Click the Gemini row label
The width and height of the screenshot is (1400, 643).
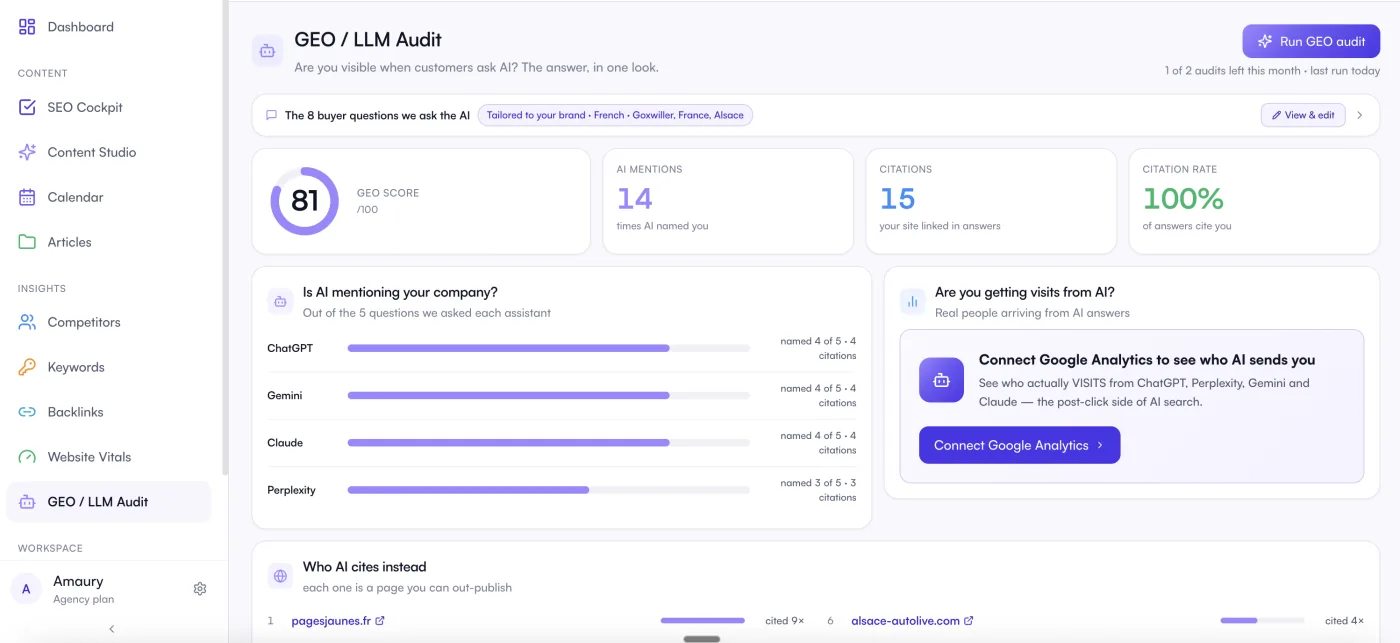click(285, 395)
